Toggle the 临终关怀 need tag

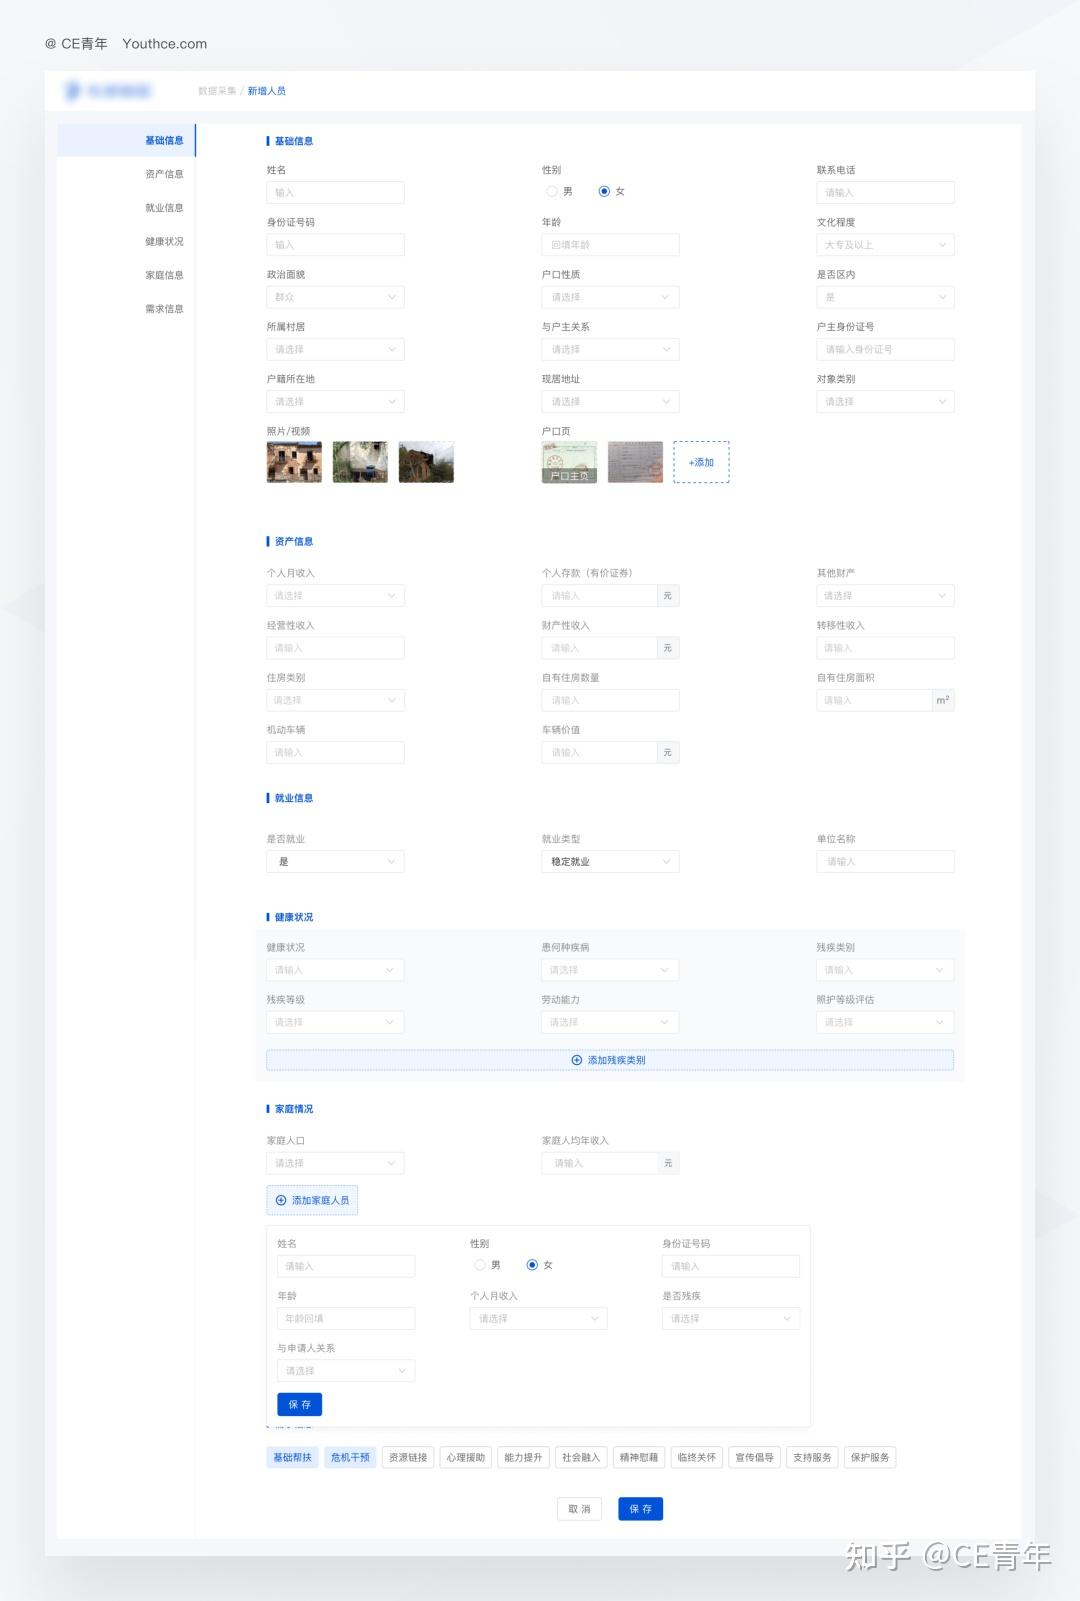pyautogui.click(x=697, y=1457)
